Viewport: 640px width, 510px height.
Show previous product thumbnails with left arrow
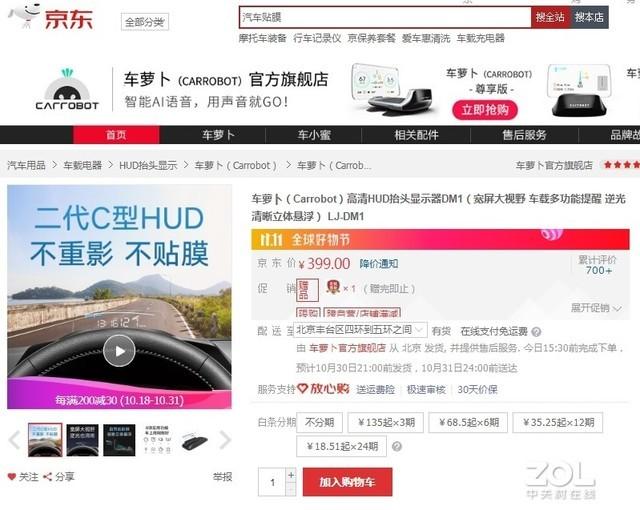click(14, 440)
